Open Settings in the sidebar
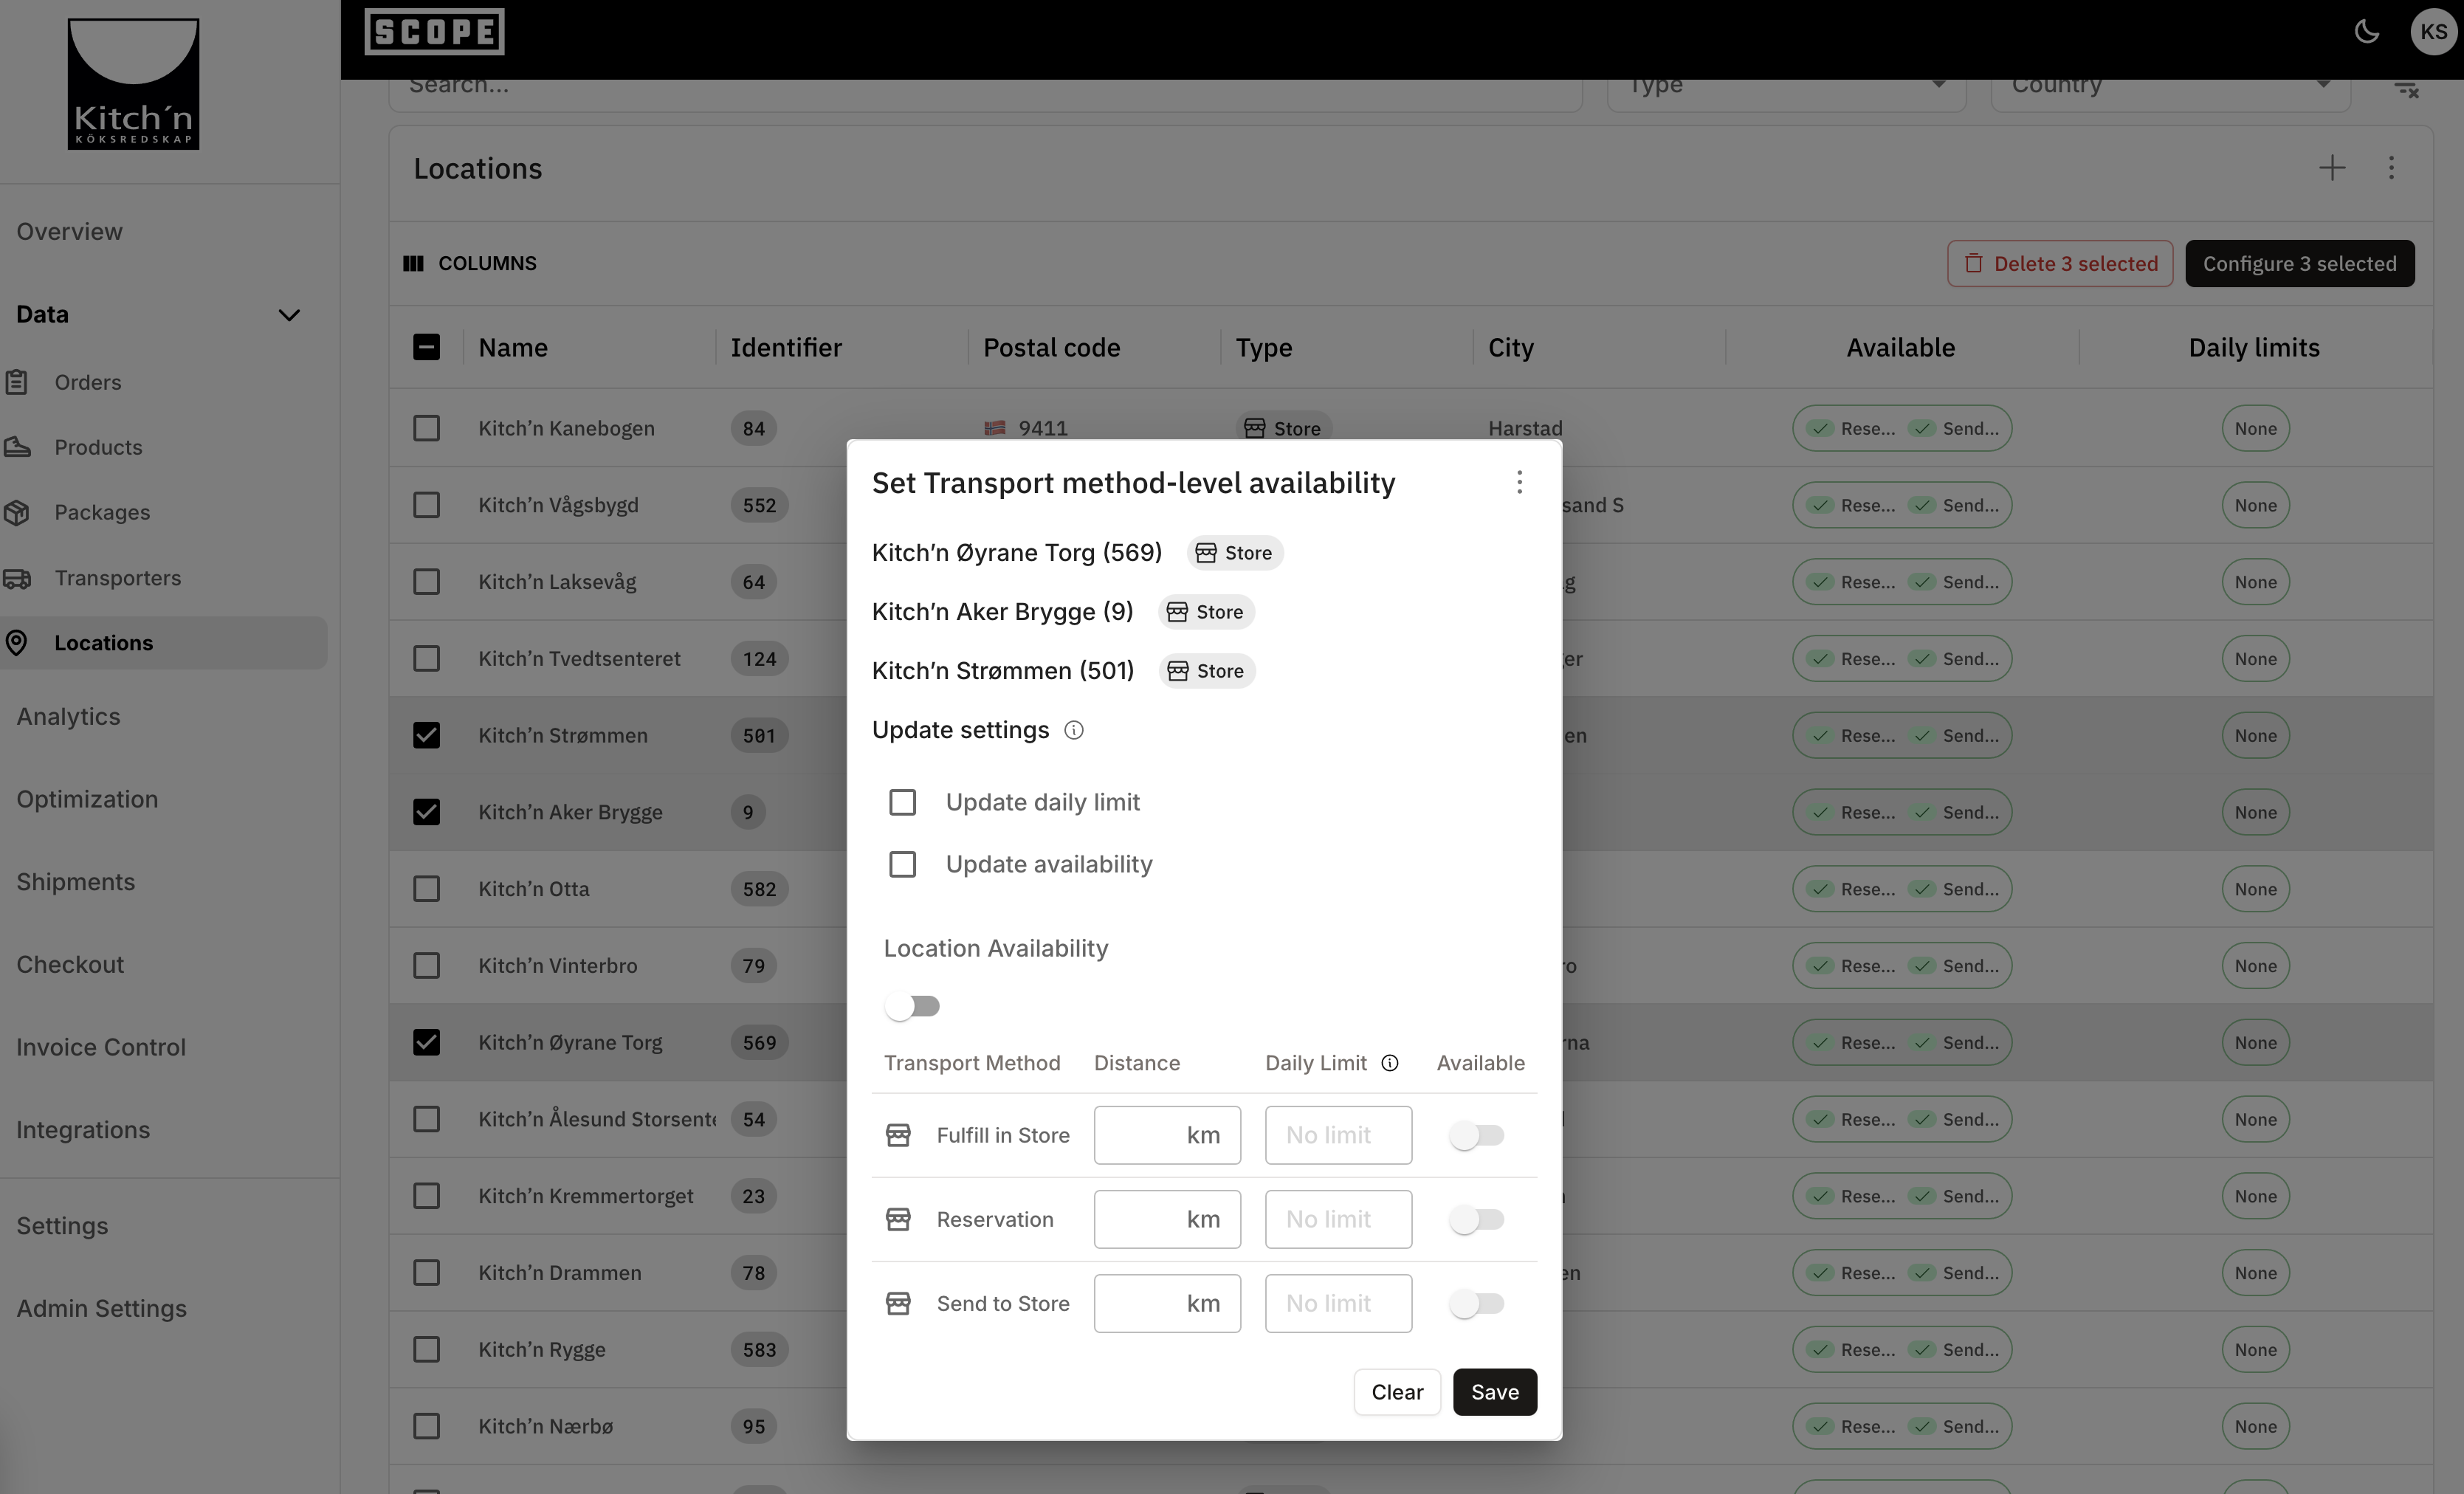Image resolution: width=2464 pixels, height=1494 pixels. click(62, 1226)
